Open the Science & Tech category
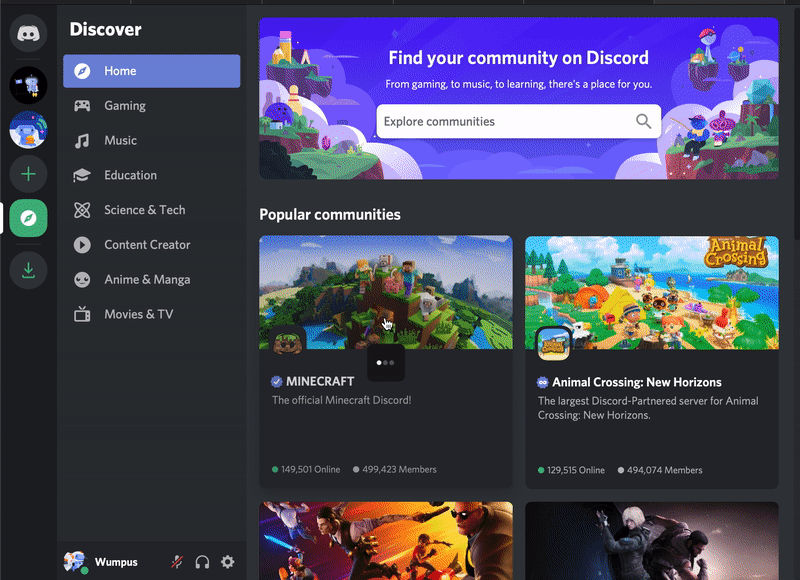Screen dimensions: 800x580 click(152, 210)
